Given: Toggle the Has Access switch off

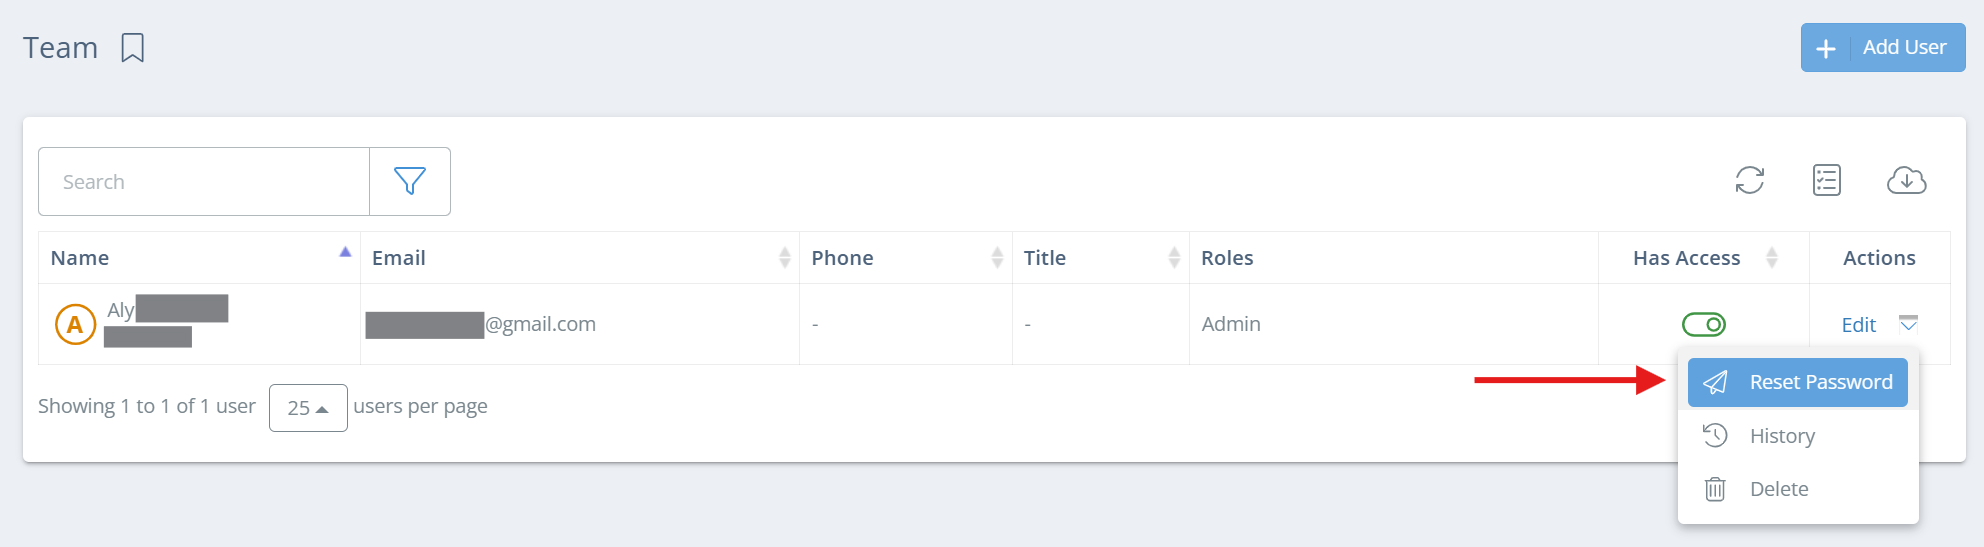Looking at the screenshot, I should pyautogui.click(x=1703, y=324).
